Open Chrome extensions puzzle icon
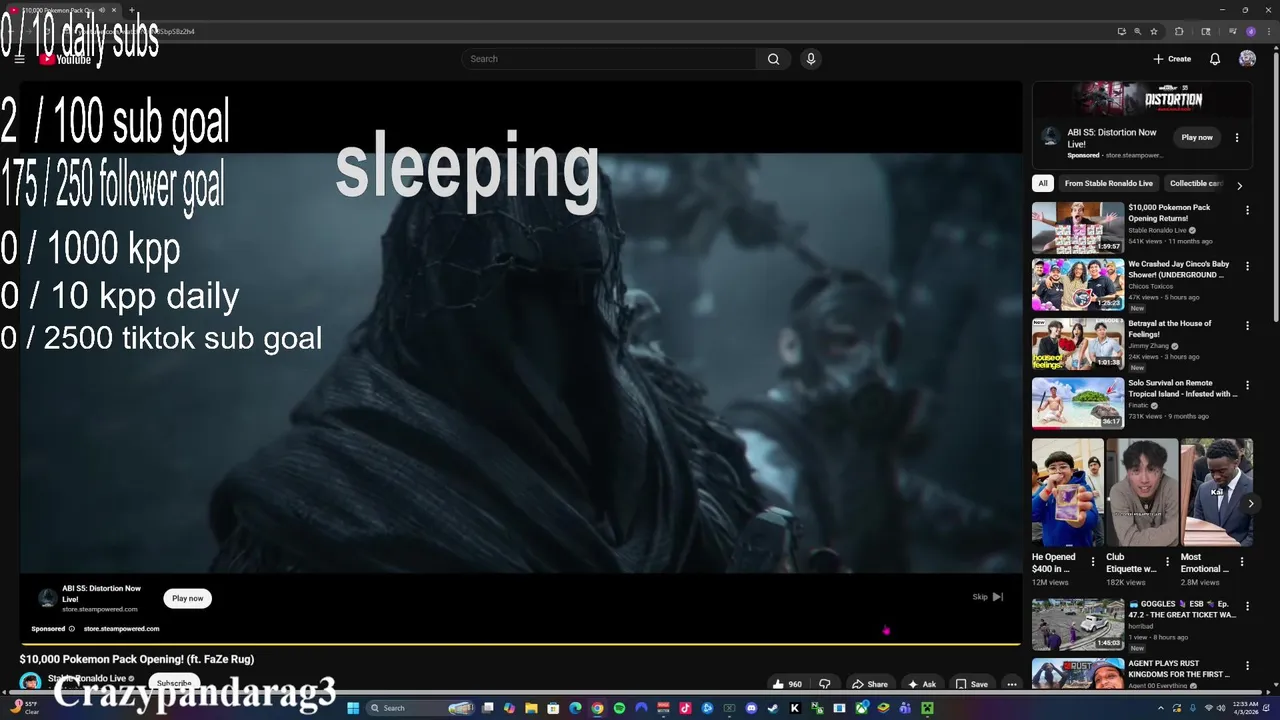1280x720 pixels. click(1179, 31)
